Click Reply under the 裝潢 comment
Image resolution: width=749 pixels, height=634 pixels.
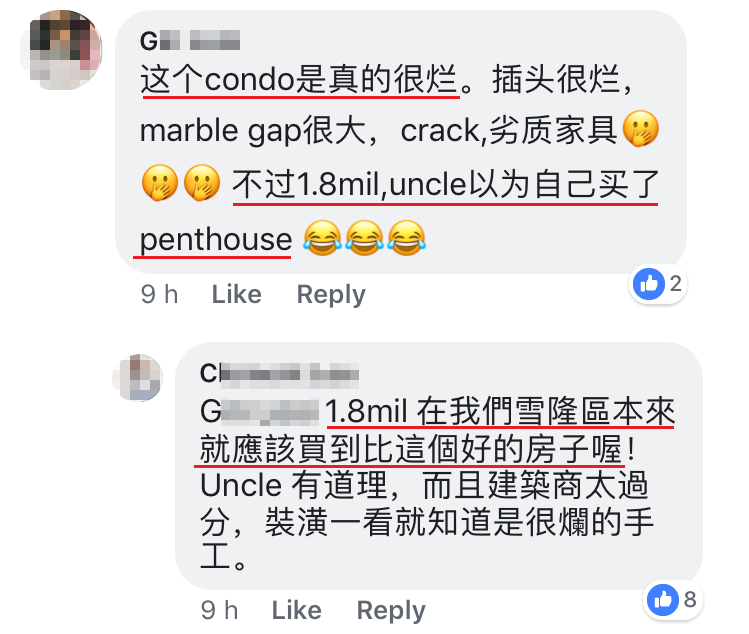(391, 610)
